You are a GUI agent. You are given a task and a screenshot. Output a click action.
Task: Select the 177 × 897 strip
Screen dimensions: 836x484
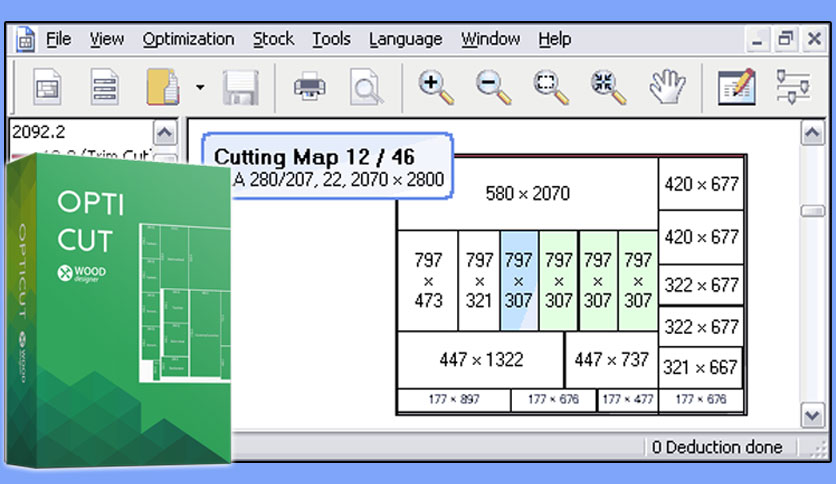[x=454, y=400]
